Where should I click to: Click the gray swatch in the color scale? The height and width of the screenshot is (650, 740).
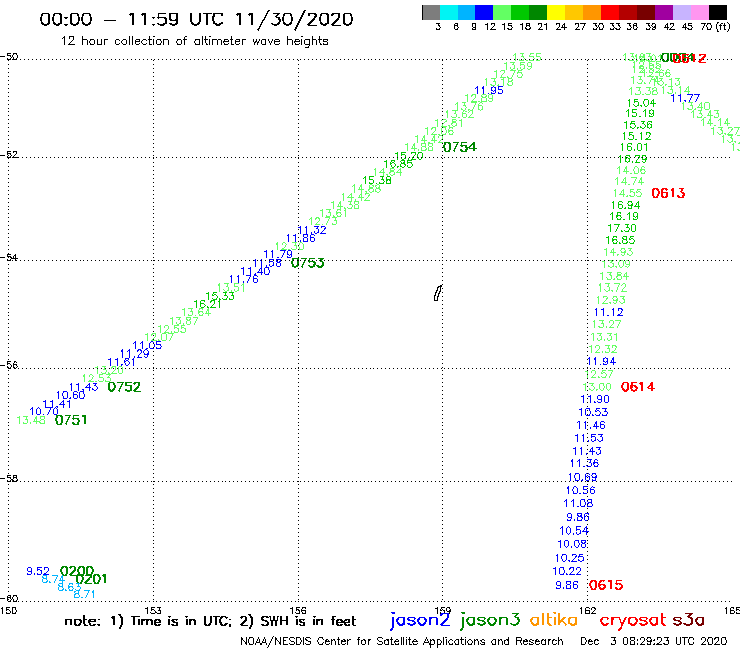(431, 12)
